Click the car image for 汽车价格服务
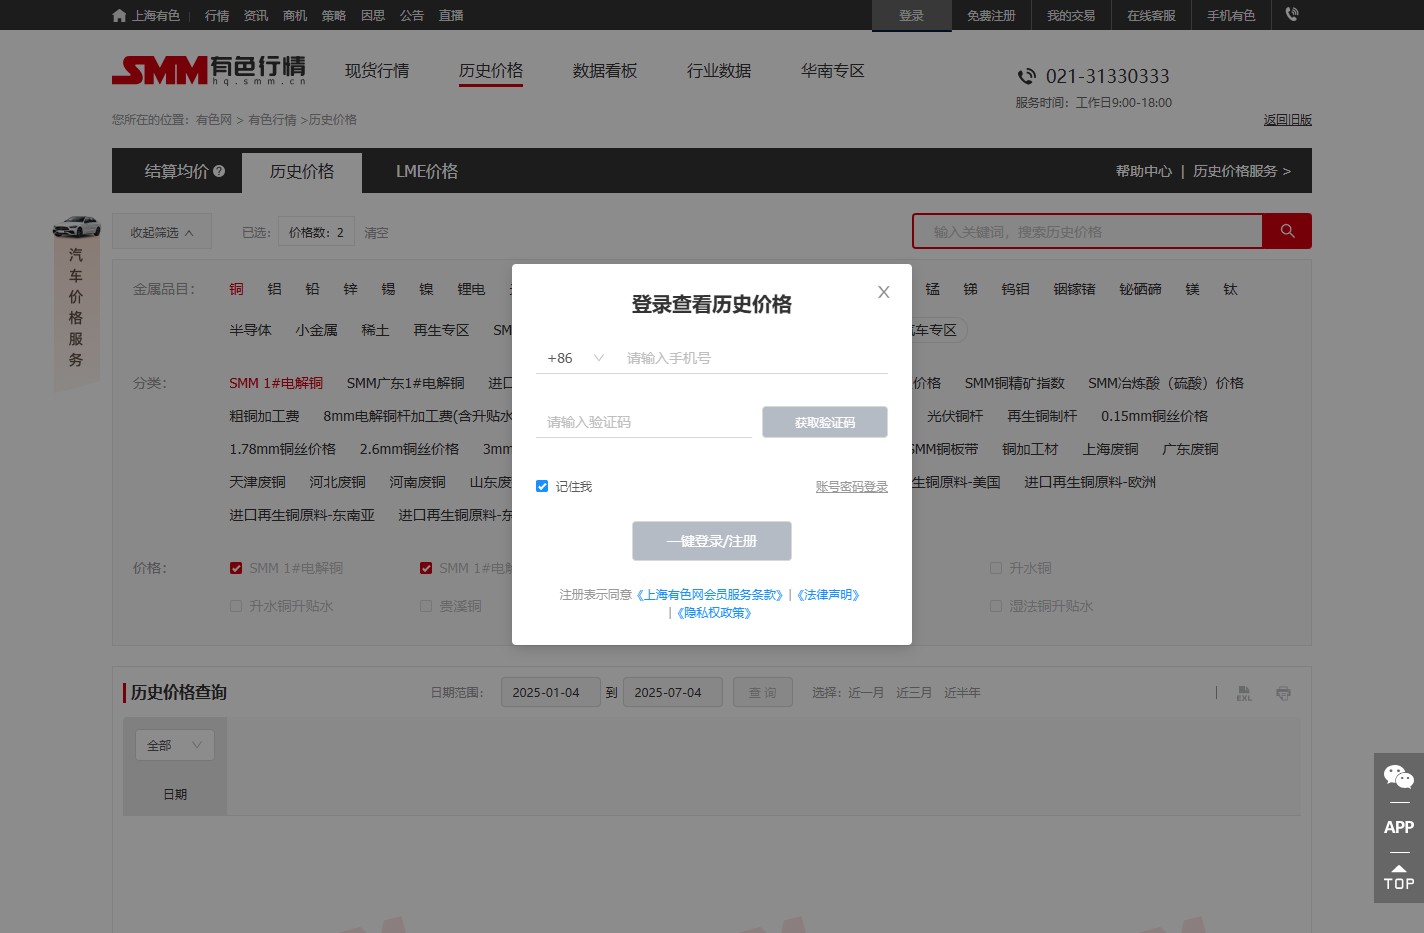 (77, 227)
